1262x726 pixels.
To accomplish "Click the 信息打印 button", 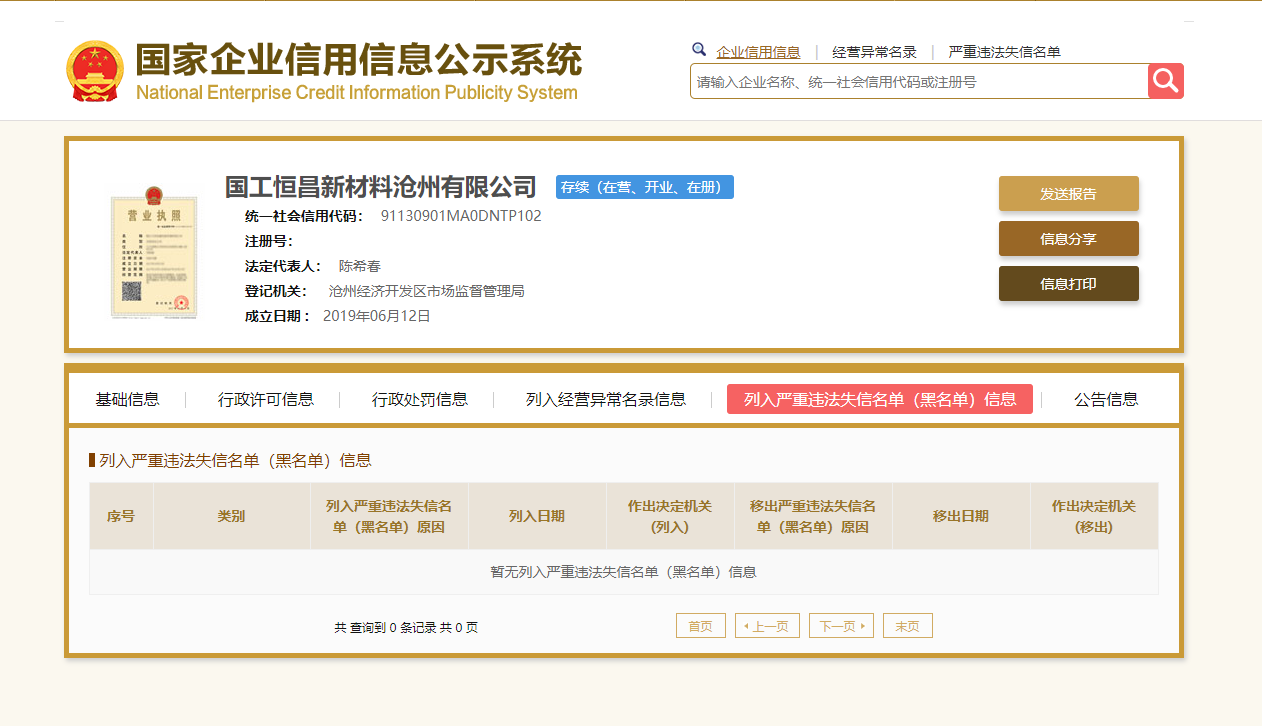I will [x=1068, y=284].
